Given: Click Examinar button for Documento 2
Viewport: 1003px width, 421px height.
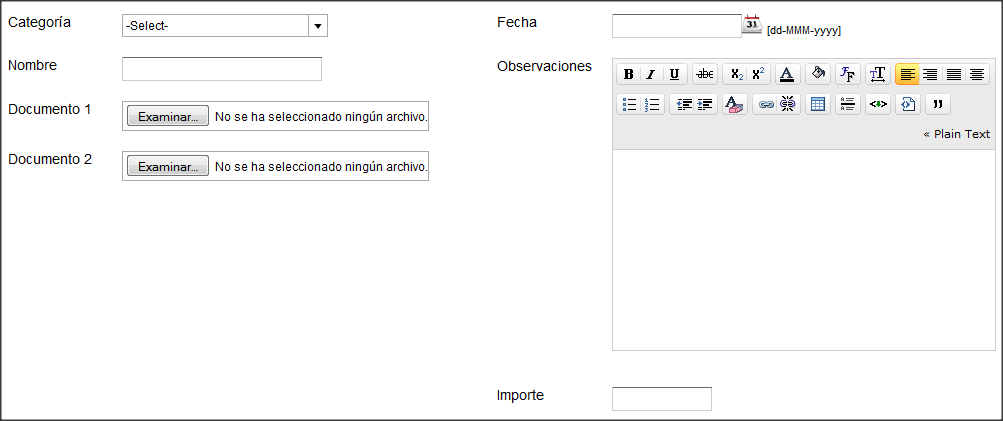Looking at the screenshot, I should 168,166.
